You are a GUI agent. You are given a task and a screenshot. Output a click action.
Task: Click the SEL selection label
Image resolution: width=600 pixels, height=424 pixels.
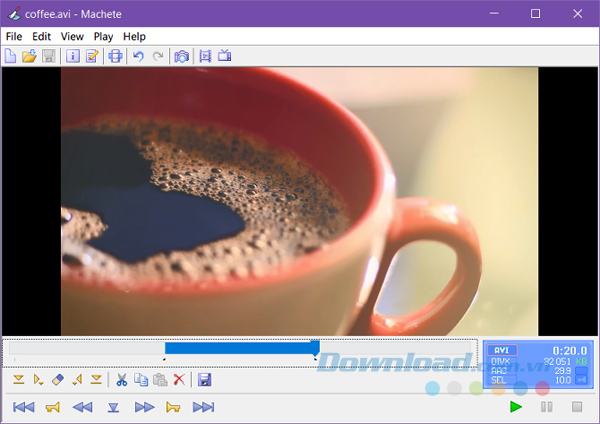pos(499,380)
